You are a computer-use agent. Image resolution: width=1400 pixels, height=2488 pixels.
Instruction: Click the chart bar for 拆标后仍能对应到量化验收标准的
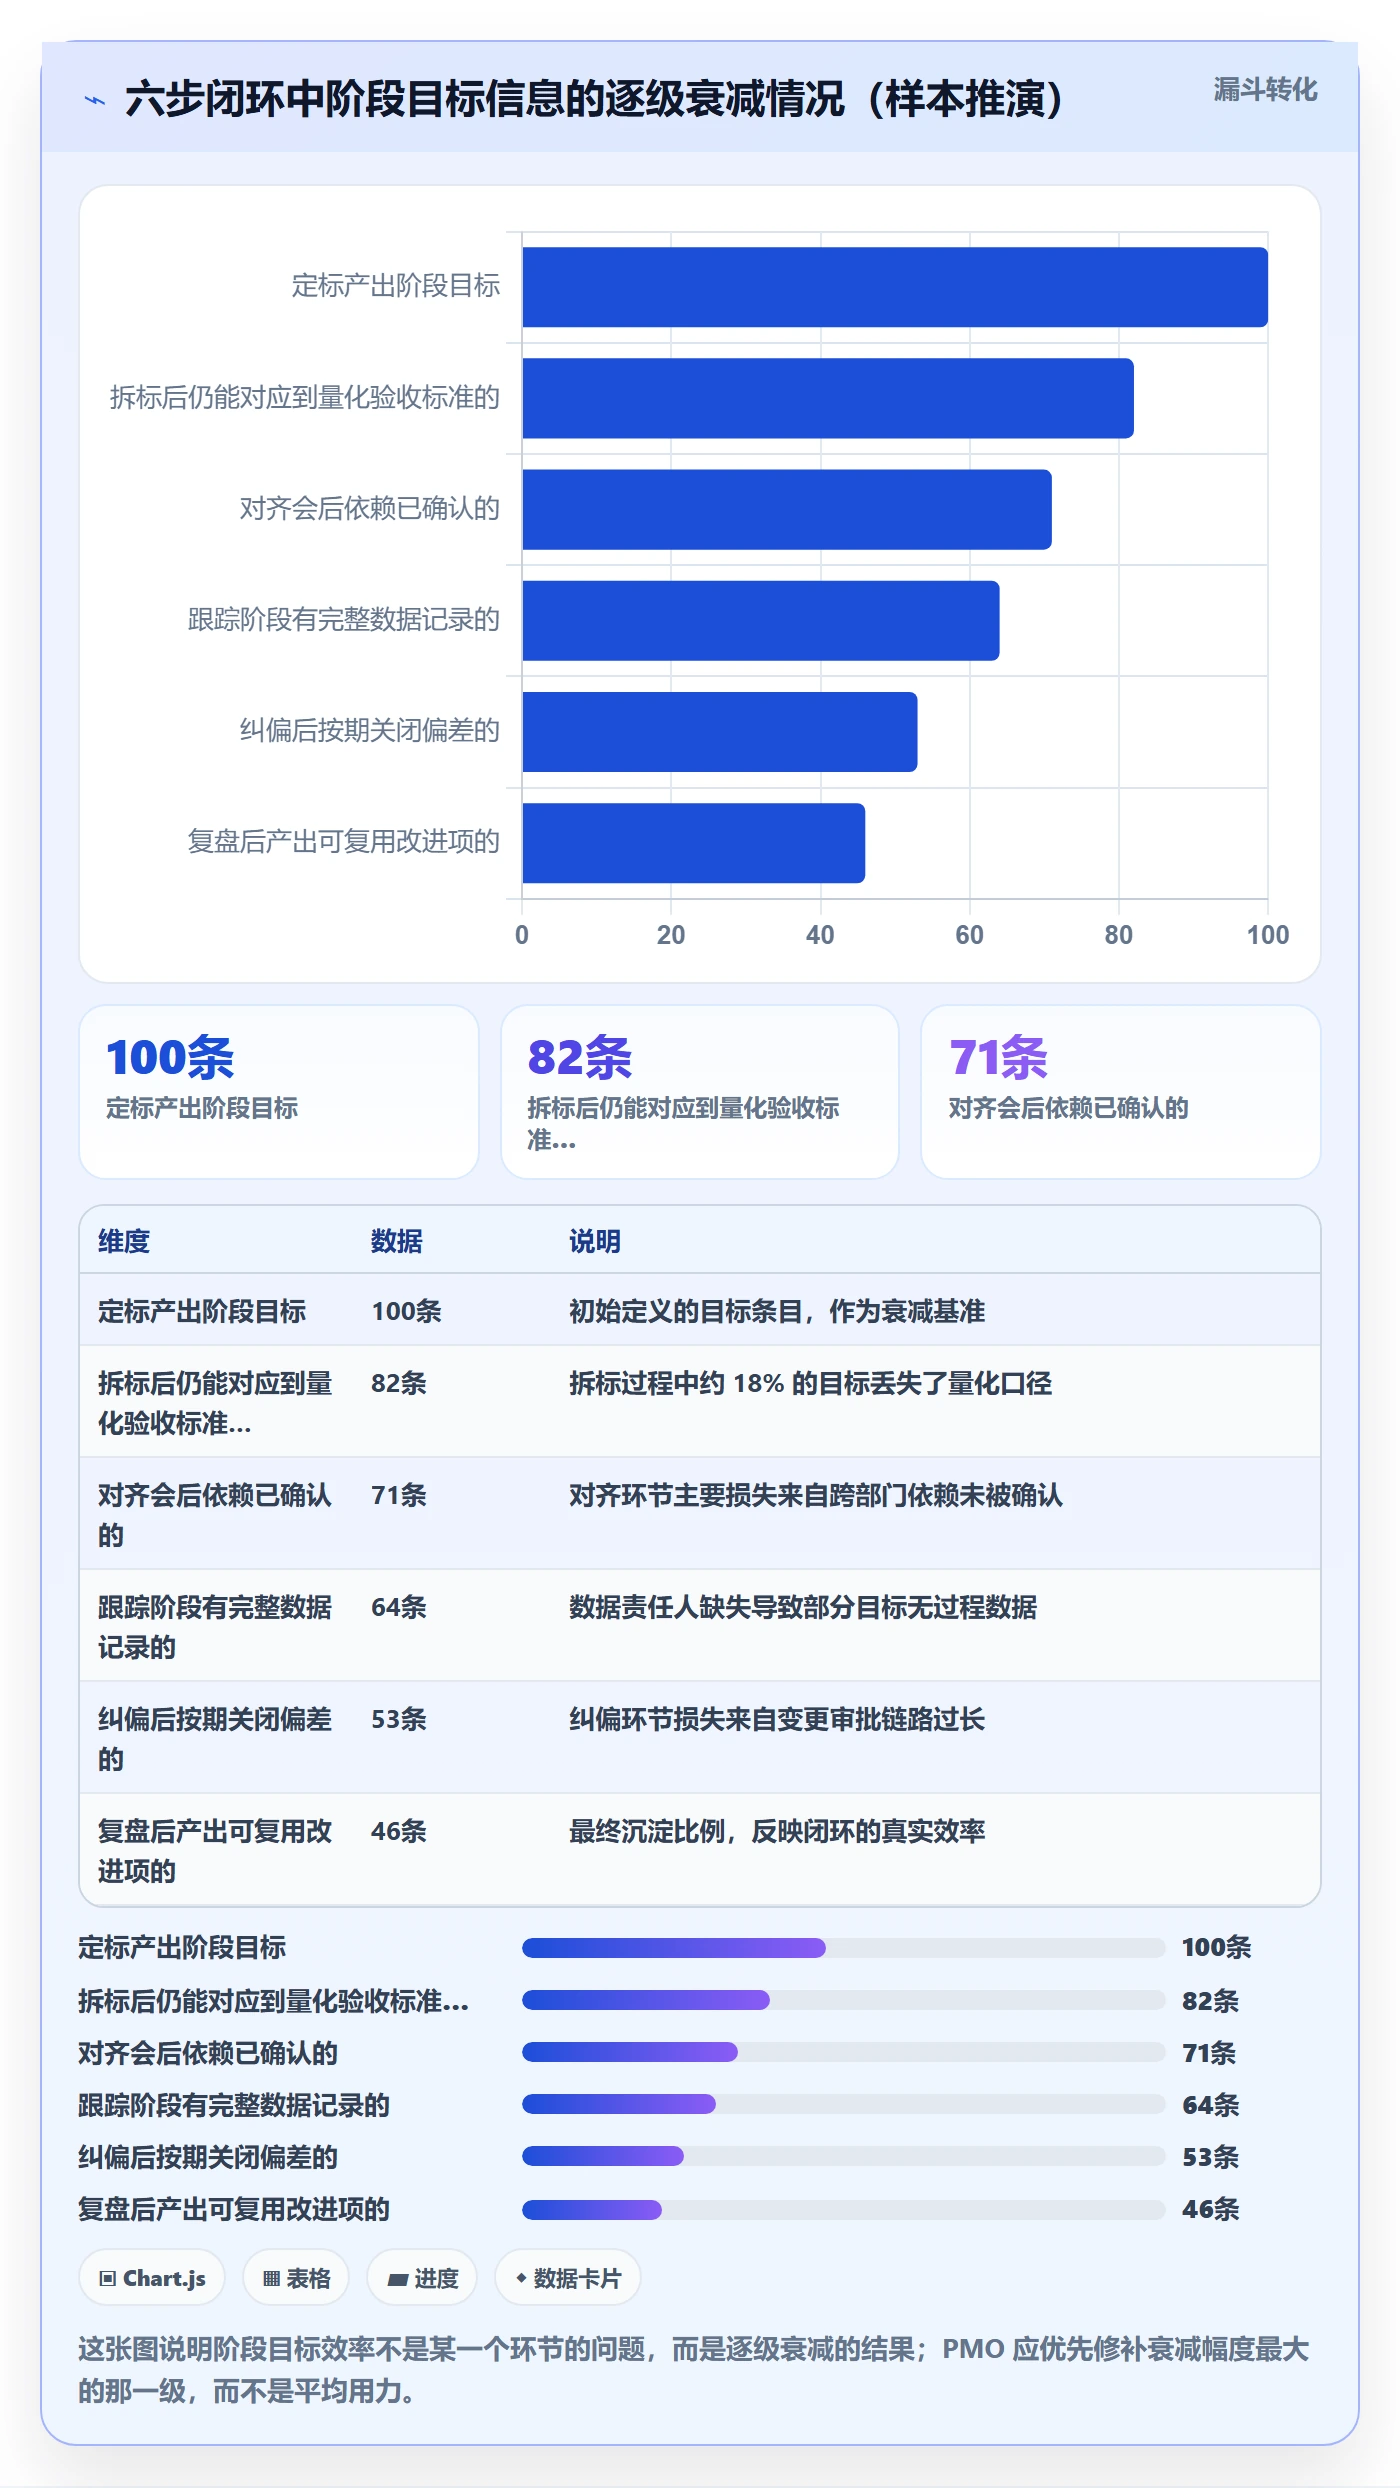(828, 398)
